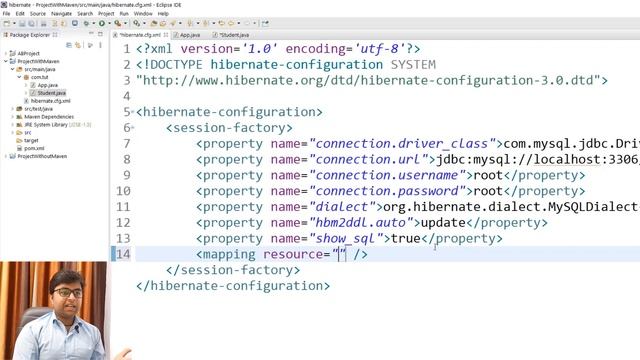Click the Debug bug icon
The height and width of the screenshot is (360, 640).
(86, 23)
